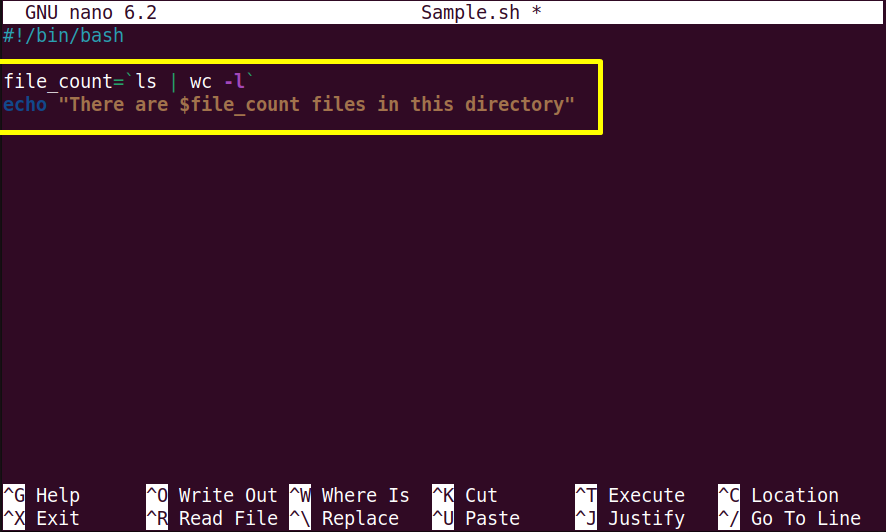The image size is (886, 532).
Task: Choose the ^R Read File shortcut
Action: pyautogui.click(x=212, y=518)
